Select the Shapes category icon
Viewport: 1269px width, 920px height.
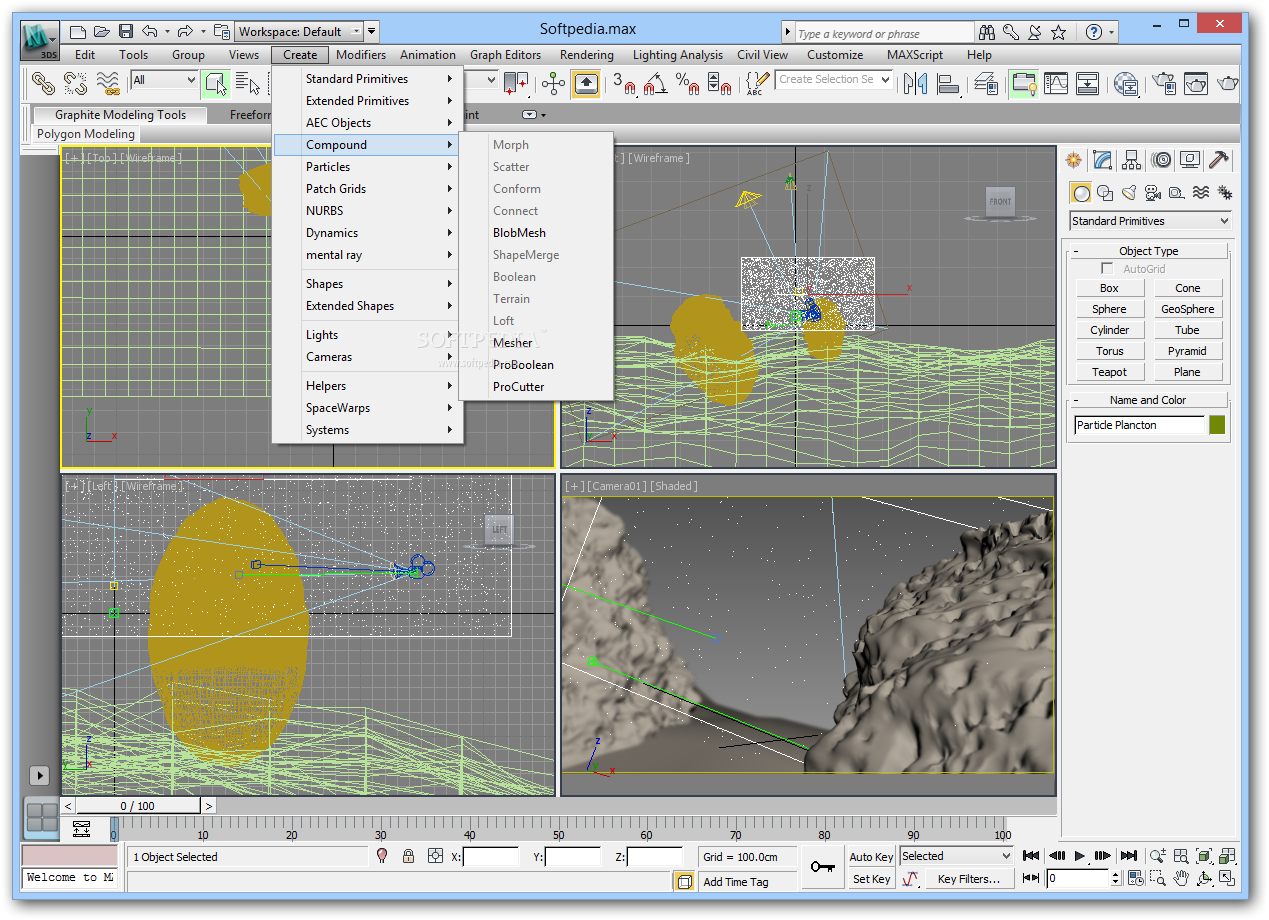1104,193
